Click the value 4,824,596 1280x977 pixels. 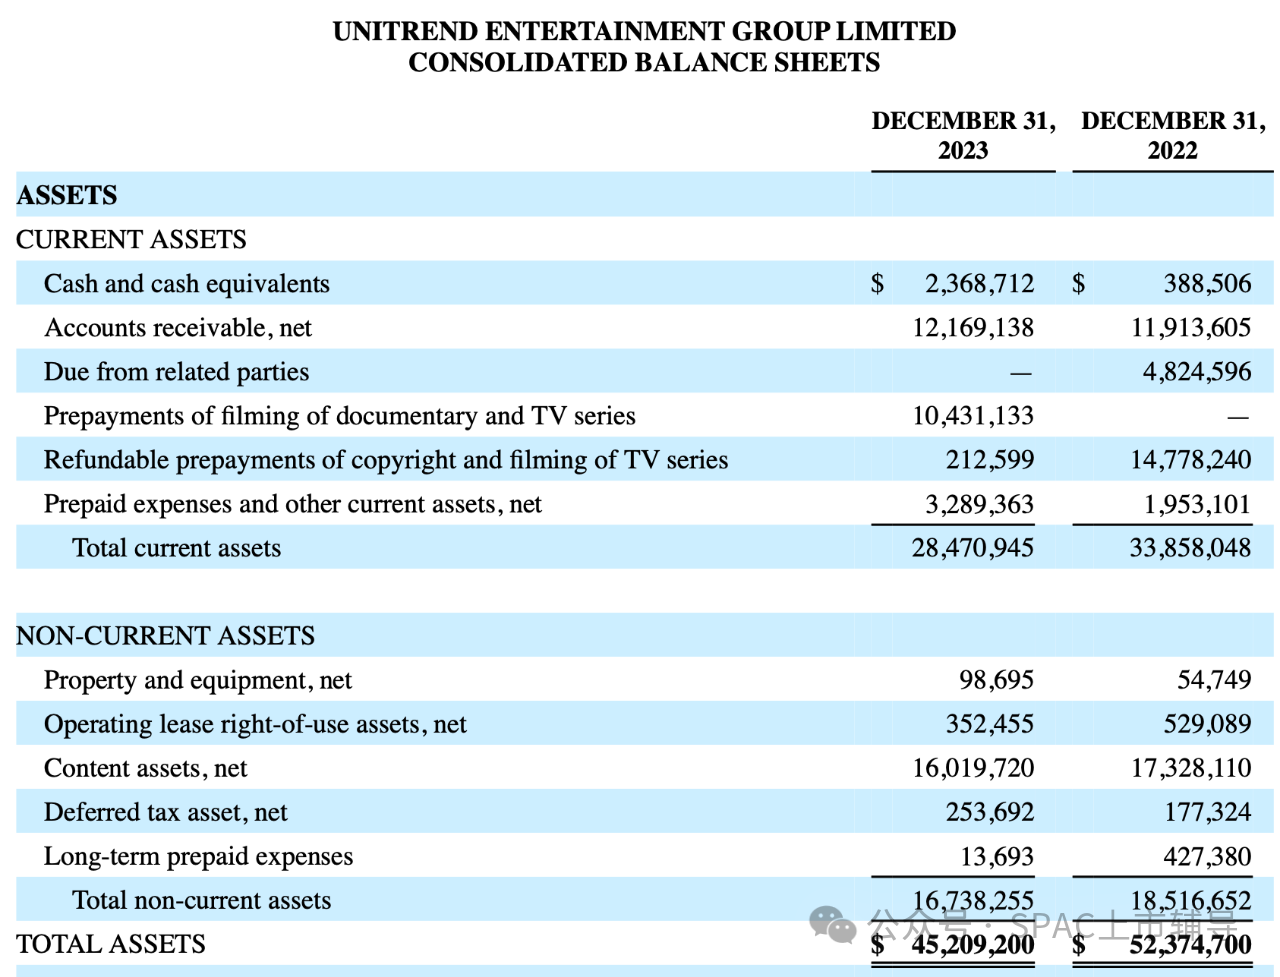[x=1197, y=372]
